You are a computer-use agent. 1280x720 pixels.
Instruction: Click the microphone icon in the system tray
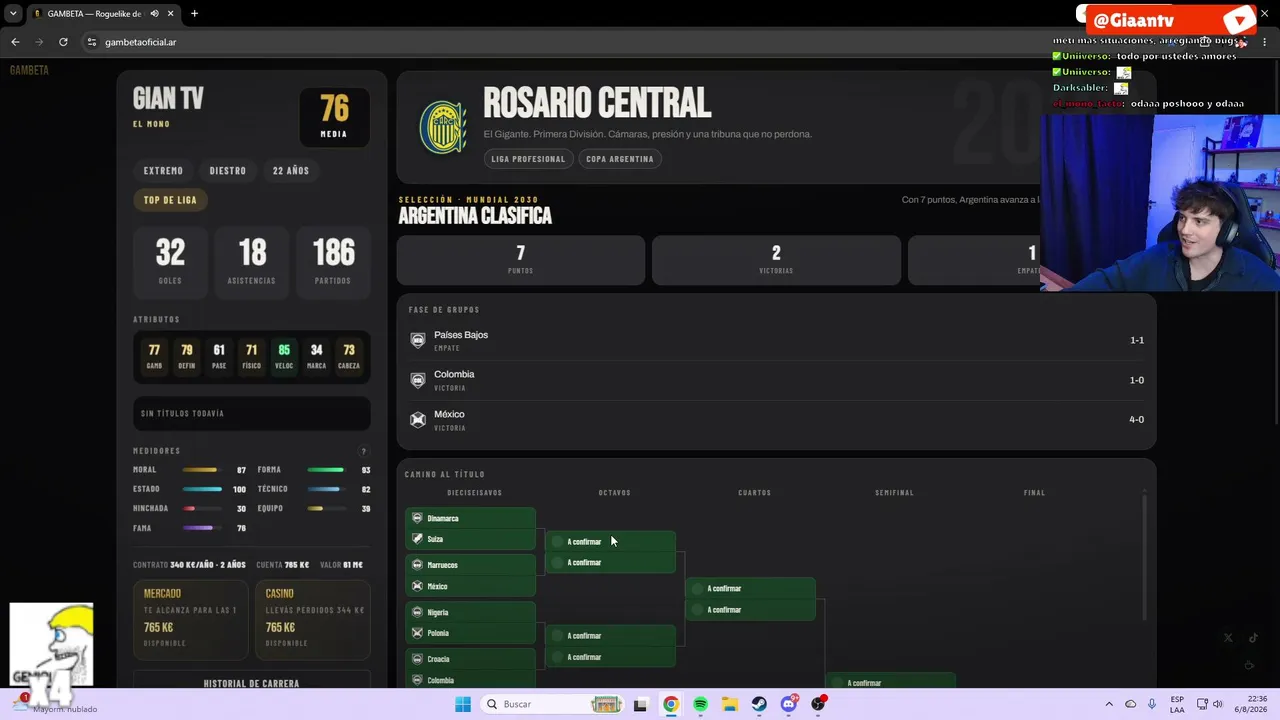(1152, 704)
